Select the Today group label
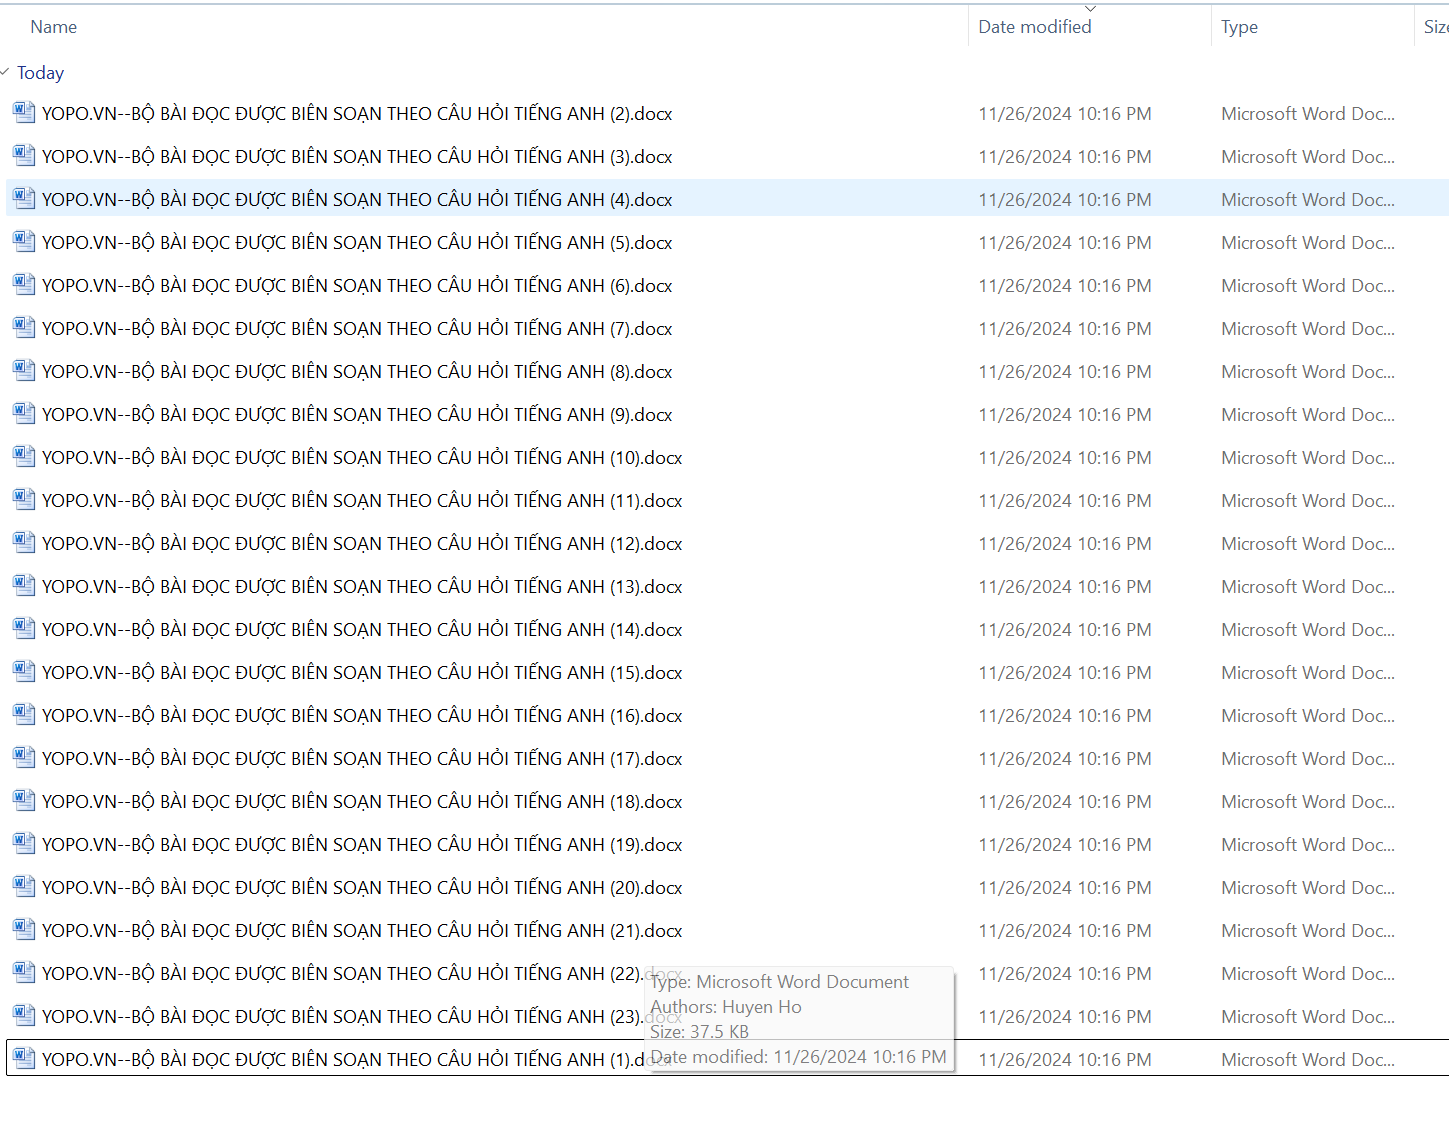The image size is (1449, 1121). pos(41,73)
